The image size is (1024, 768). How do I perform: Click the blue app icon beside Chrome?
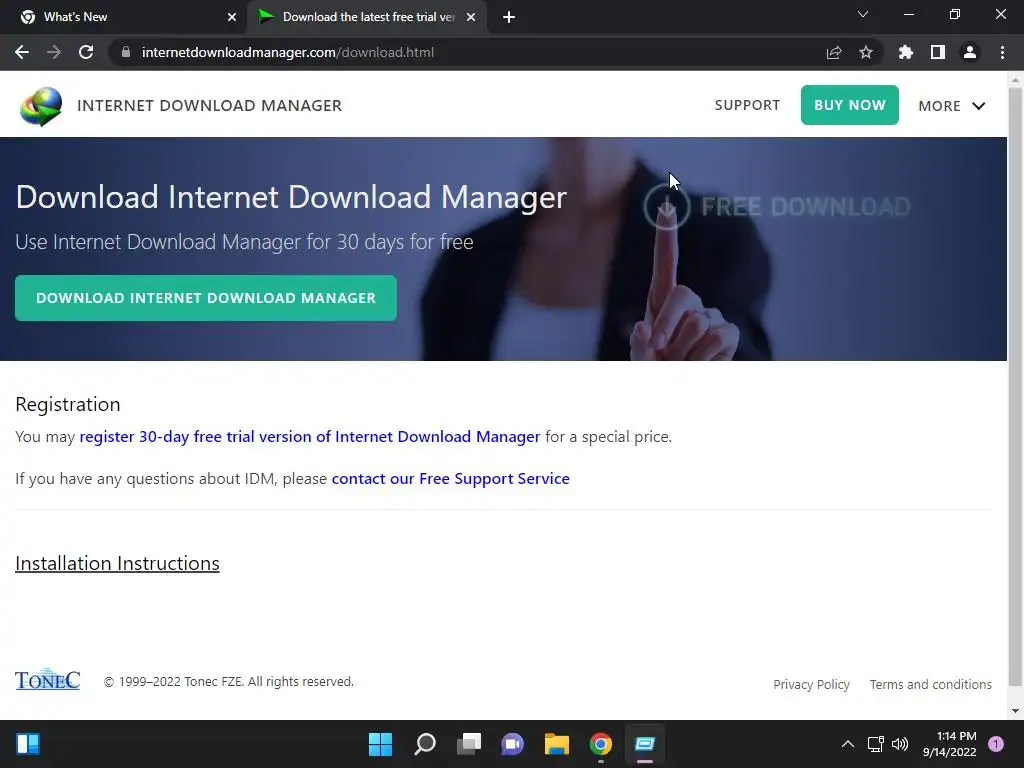tap(645, 744)
